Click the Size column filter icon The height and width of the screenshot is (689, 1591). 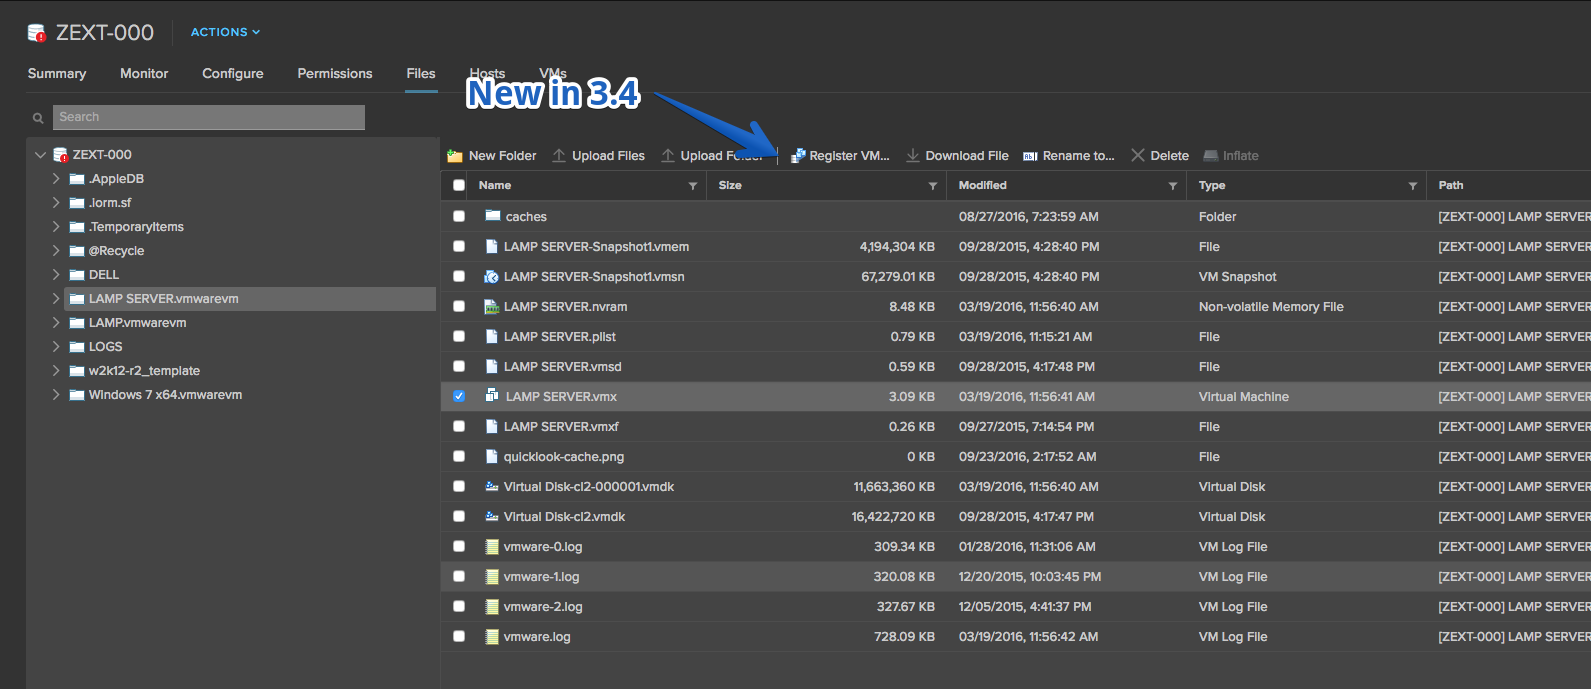click(933, 186)
